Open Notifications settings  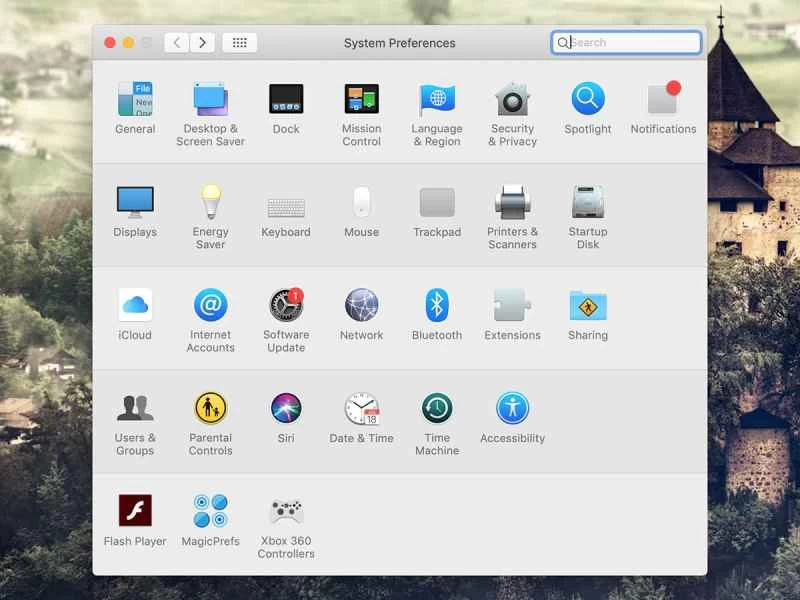coord(663,103)
